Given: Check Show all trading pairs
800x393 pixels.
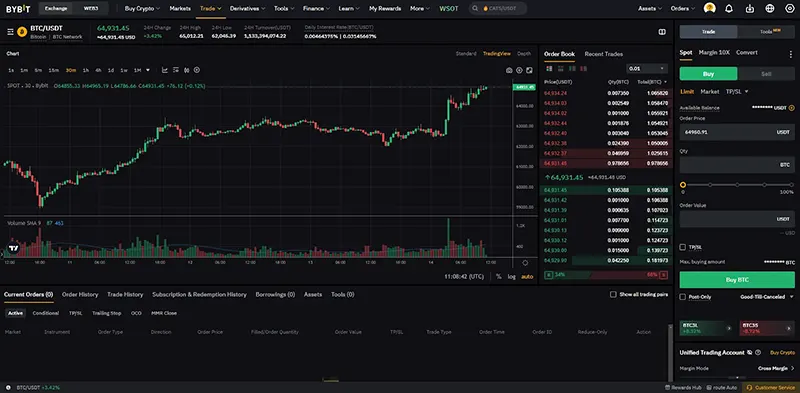Looking at the screenshot, I should [613, 294].
